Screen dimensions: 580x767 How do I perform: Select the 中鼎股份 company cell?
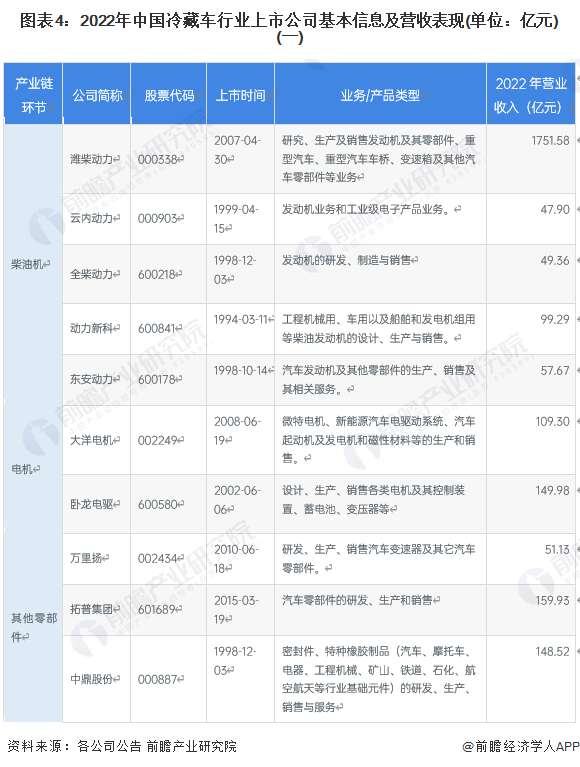pyautogui.click(x=94, y=679)
